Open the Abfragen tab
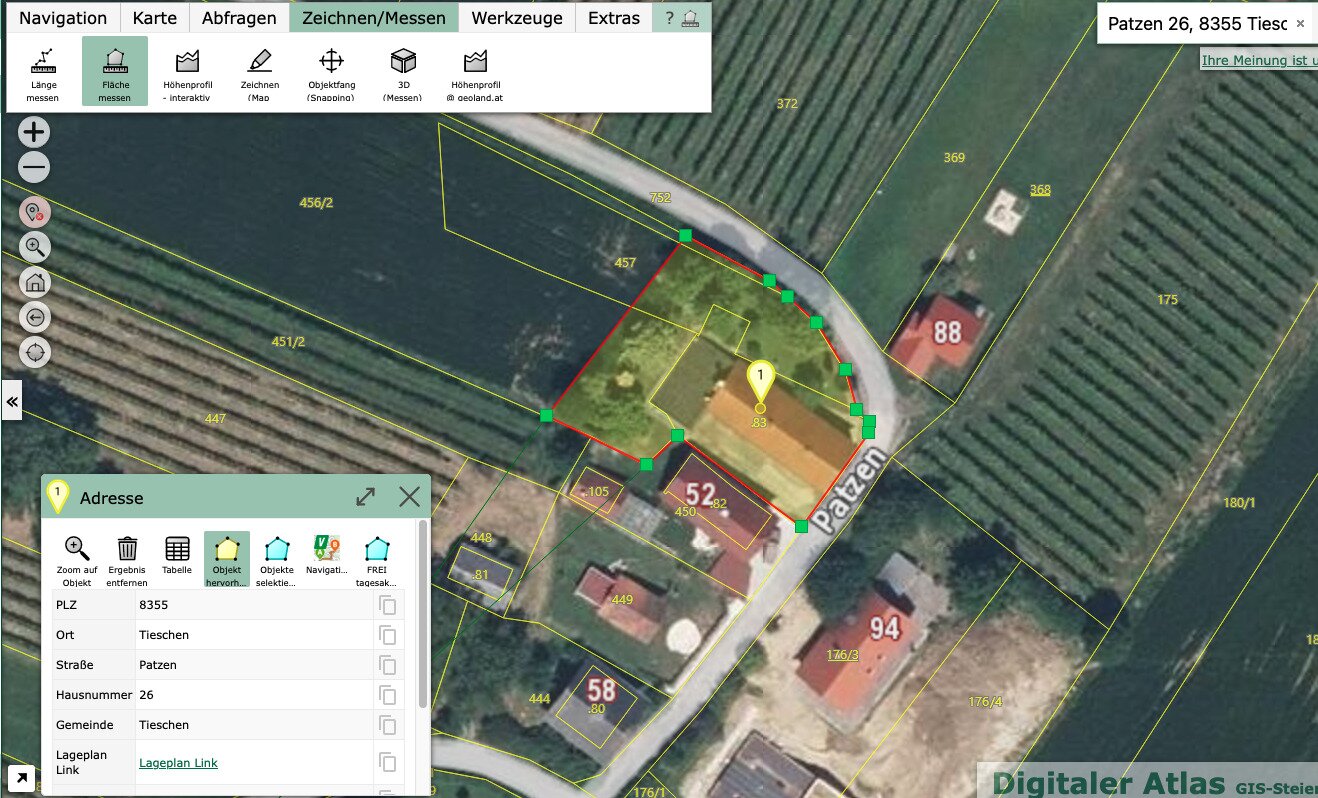 tap(239, 18)
